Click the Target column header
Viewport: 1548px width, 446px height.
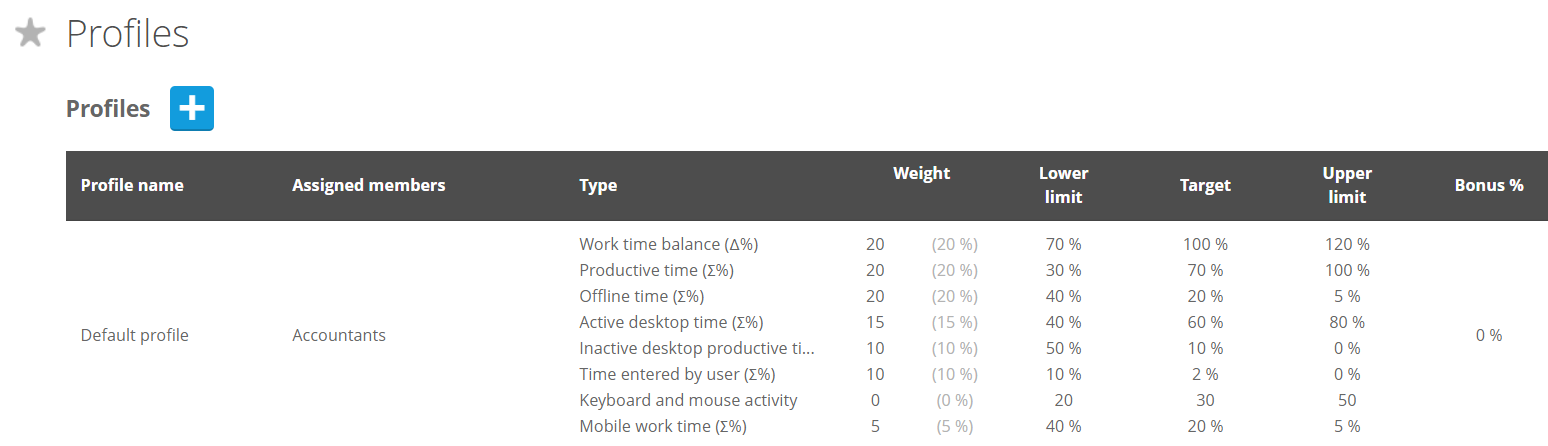(x=1205, y=185)
